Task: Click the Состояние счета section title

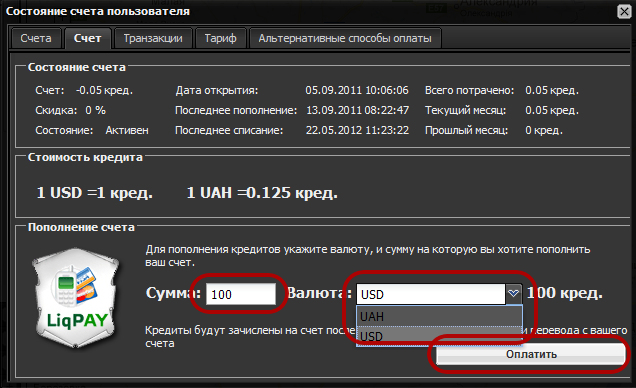Action: [x=77, y=67]
